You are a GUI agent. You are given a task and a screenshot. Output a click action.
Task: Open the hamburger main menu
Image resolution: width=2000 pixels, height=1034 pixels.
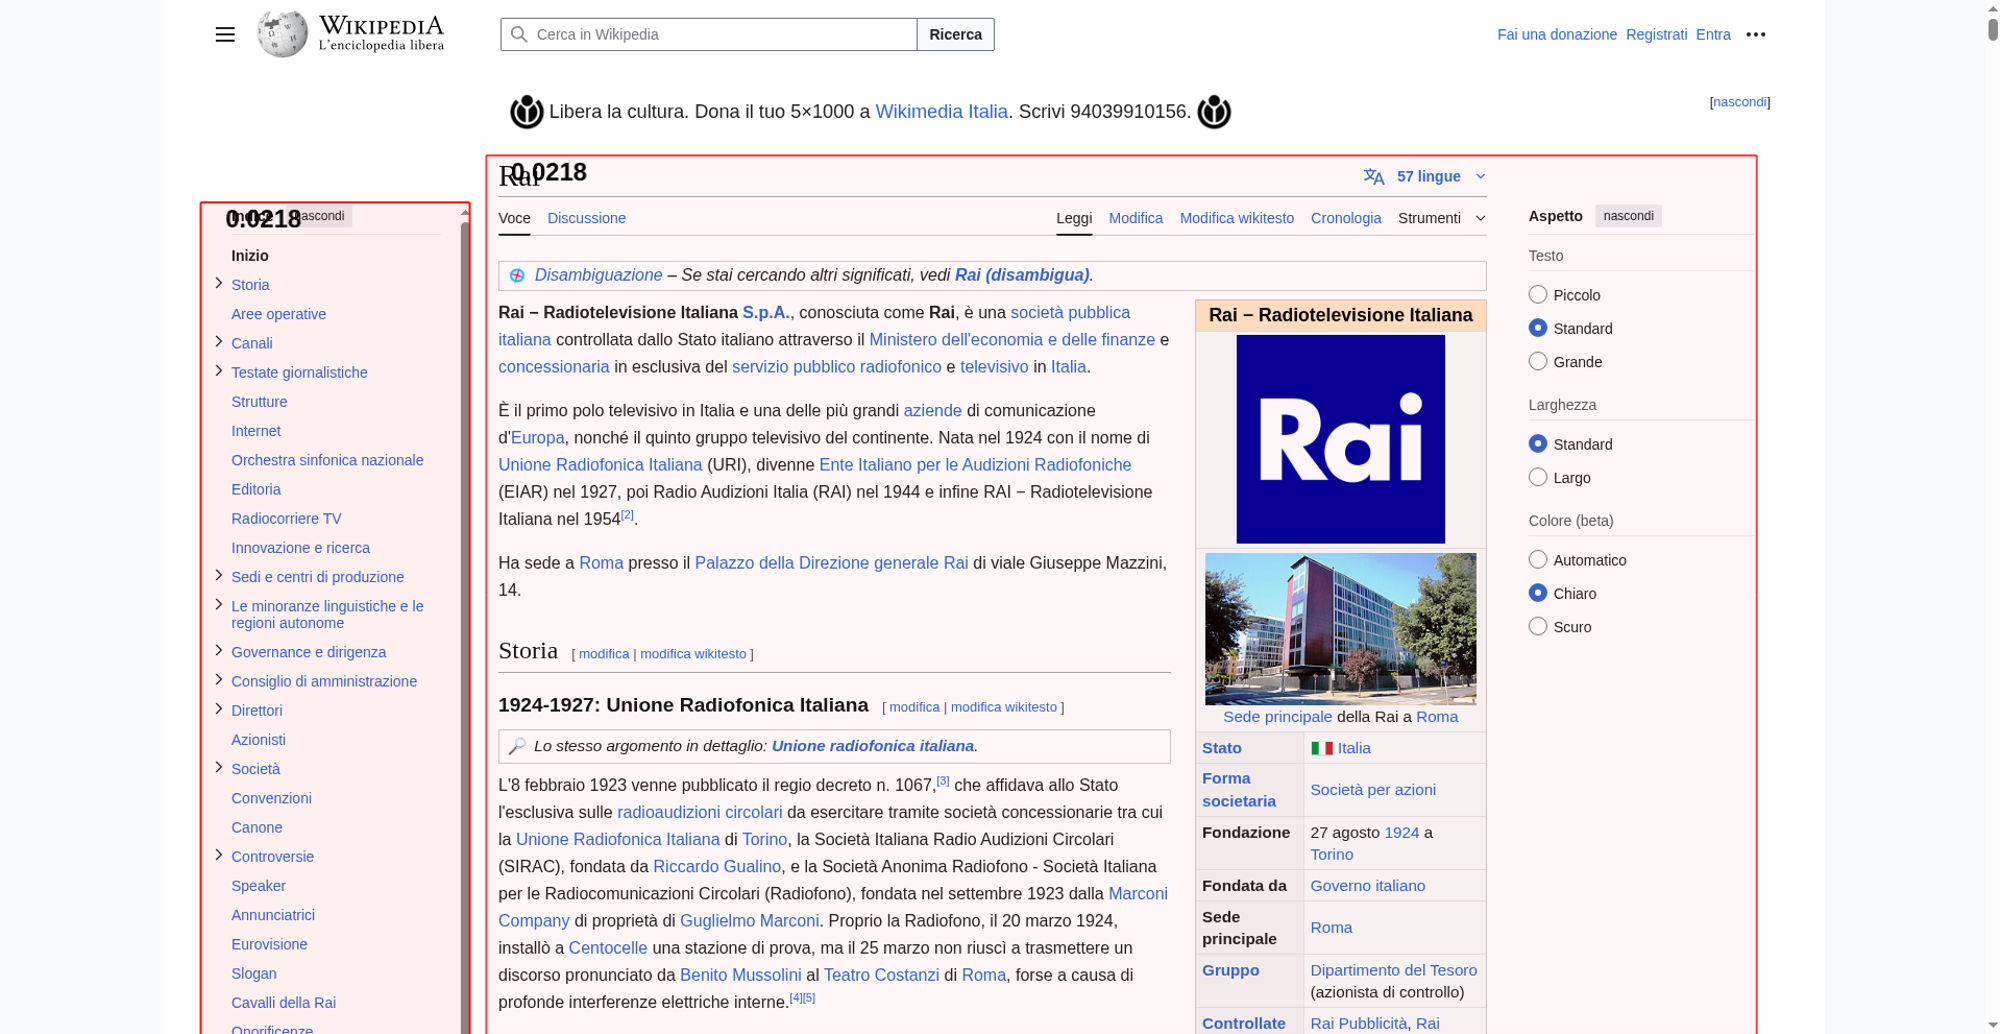pos(225,34)
